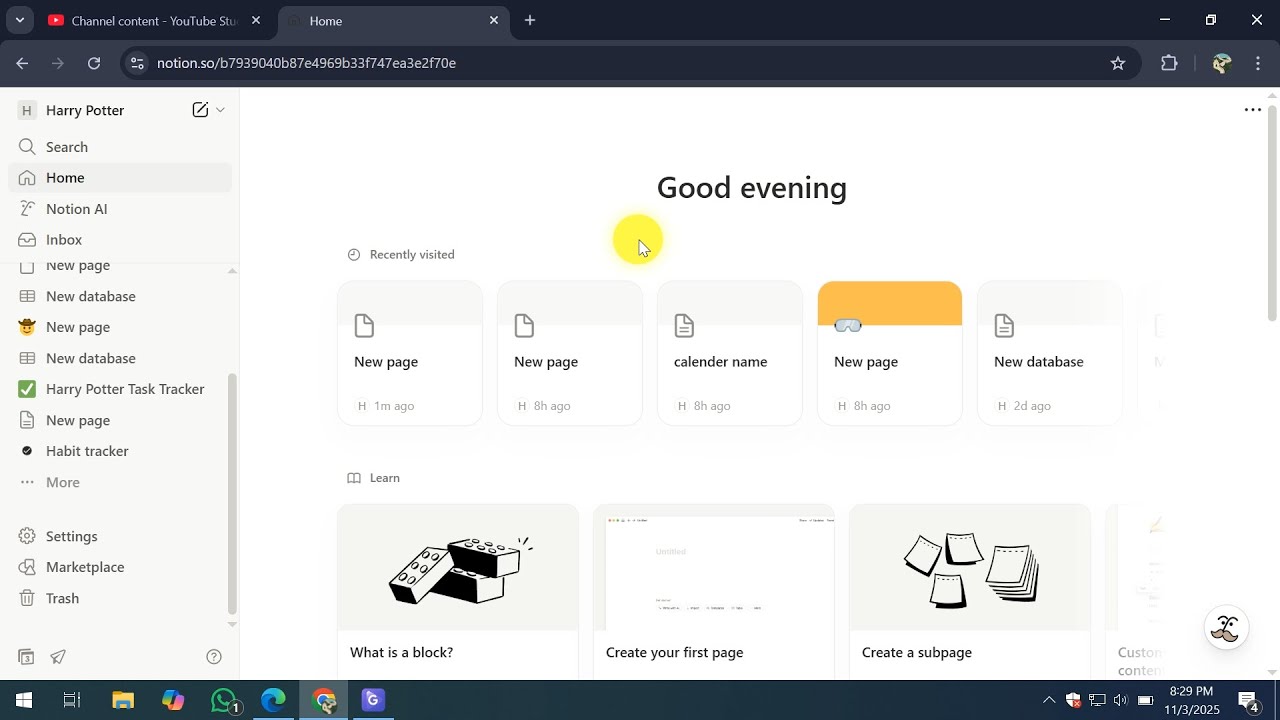Click the green checkmark Task Tracker icon
1280x720 pixels.
click(x=27, y=389)
